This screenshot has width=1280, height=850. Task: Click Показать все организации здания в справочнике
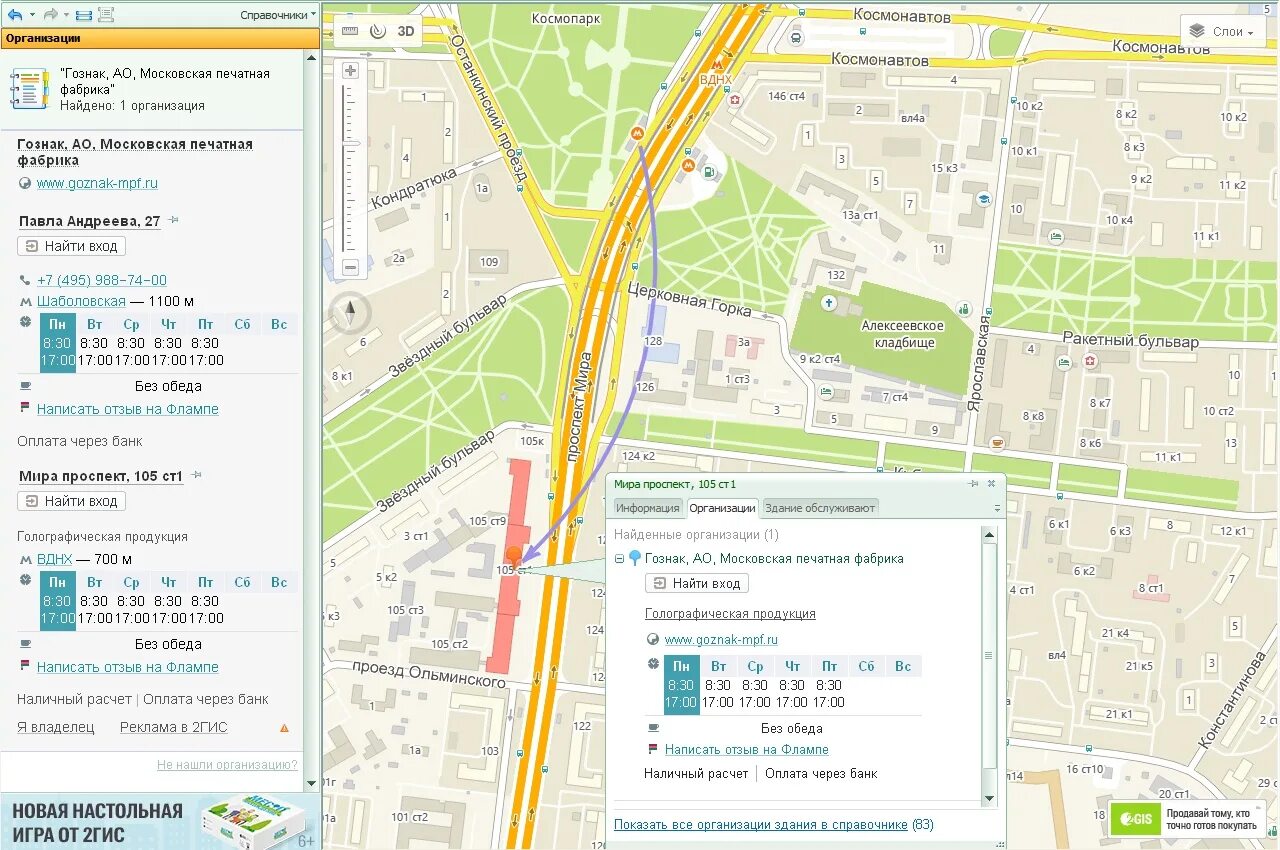pyautogui.click(x=761, y=825)
